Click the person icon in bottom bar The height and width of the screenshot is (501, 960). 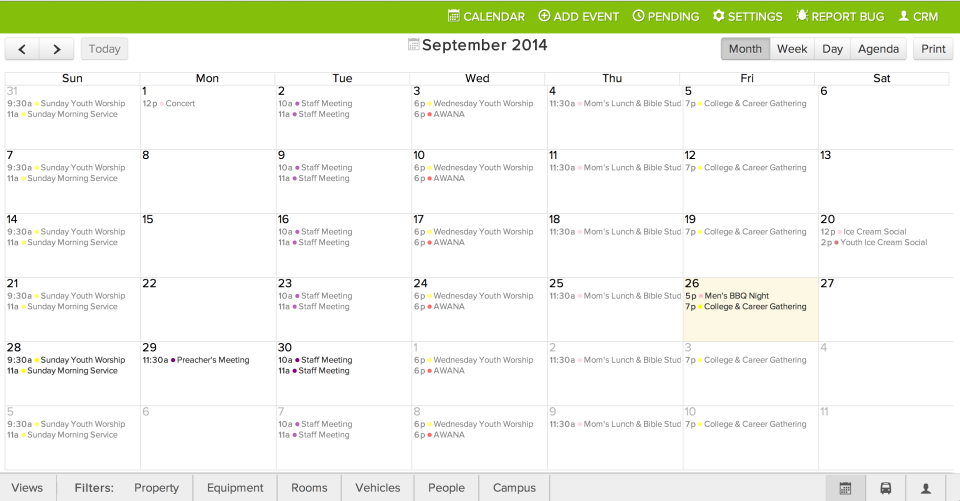point(926,488)
